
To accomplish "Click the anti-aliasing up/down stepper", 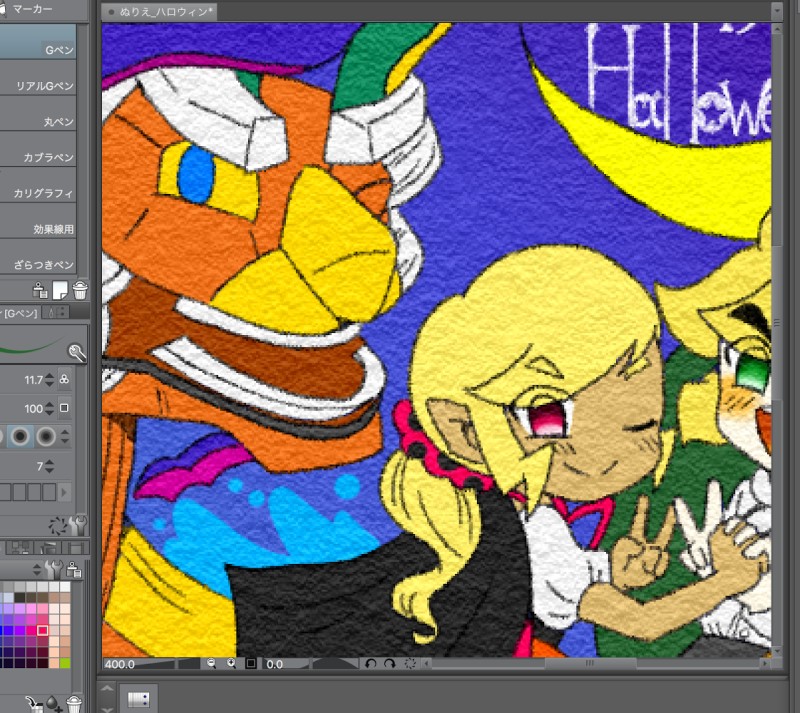I will click(x=65, y=436).
